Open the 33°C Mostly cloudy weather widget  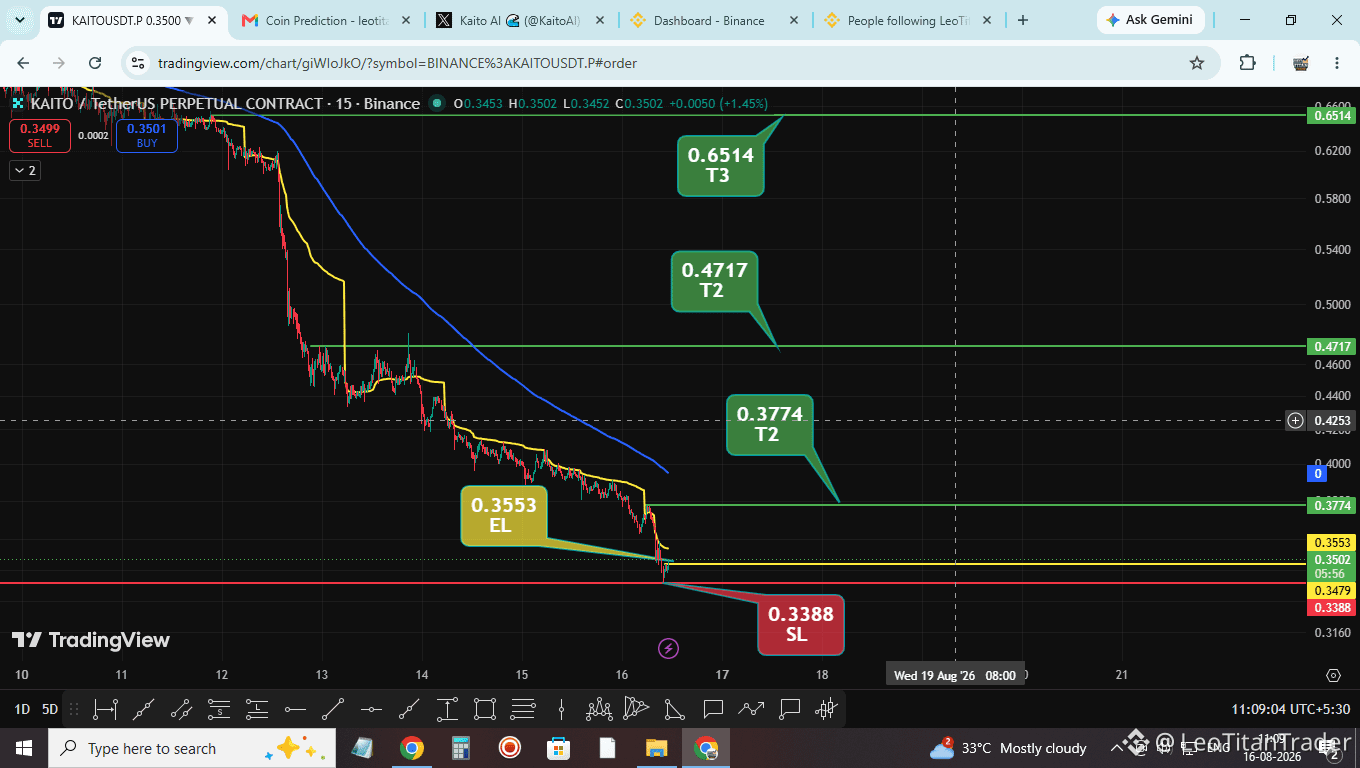(1008, 748)
